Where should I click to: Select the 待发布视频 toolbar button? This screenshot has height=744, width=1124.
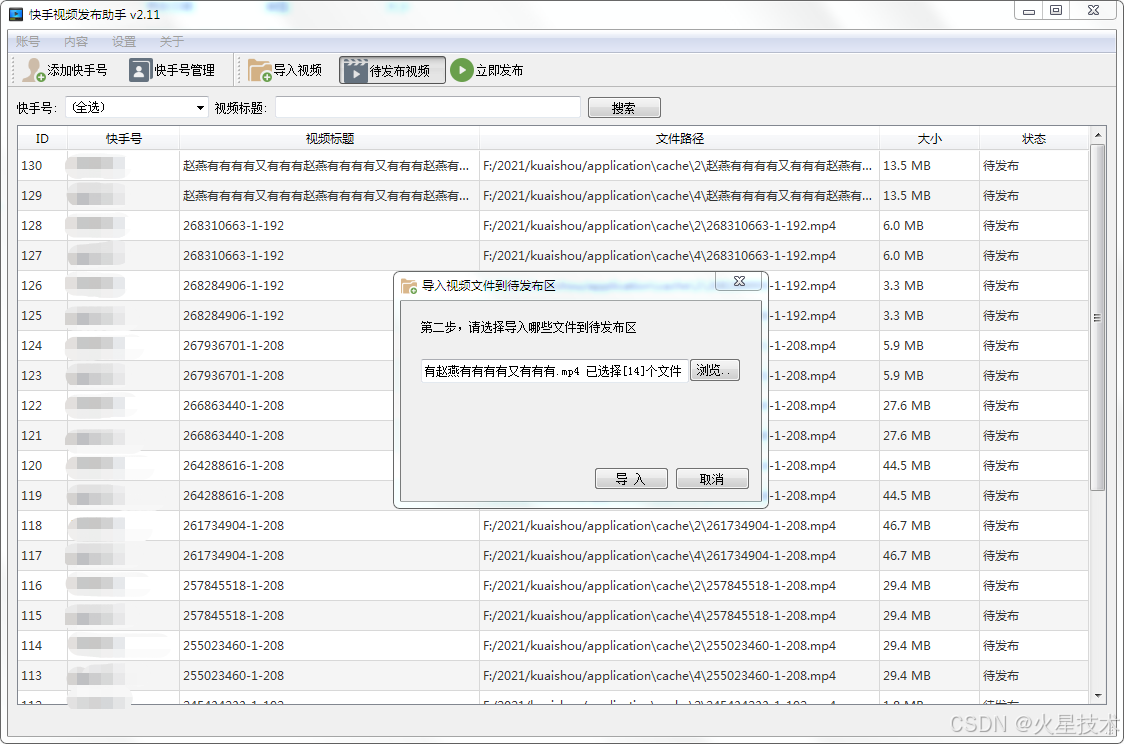point(392,70)
